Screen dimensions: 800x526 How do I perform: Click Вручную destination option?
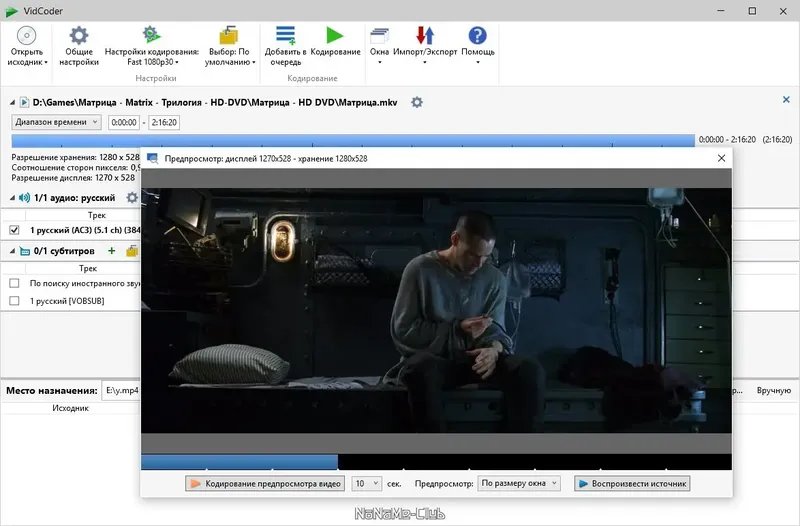773,390
